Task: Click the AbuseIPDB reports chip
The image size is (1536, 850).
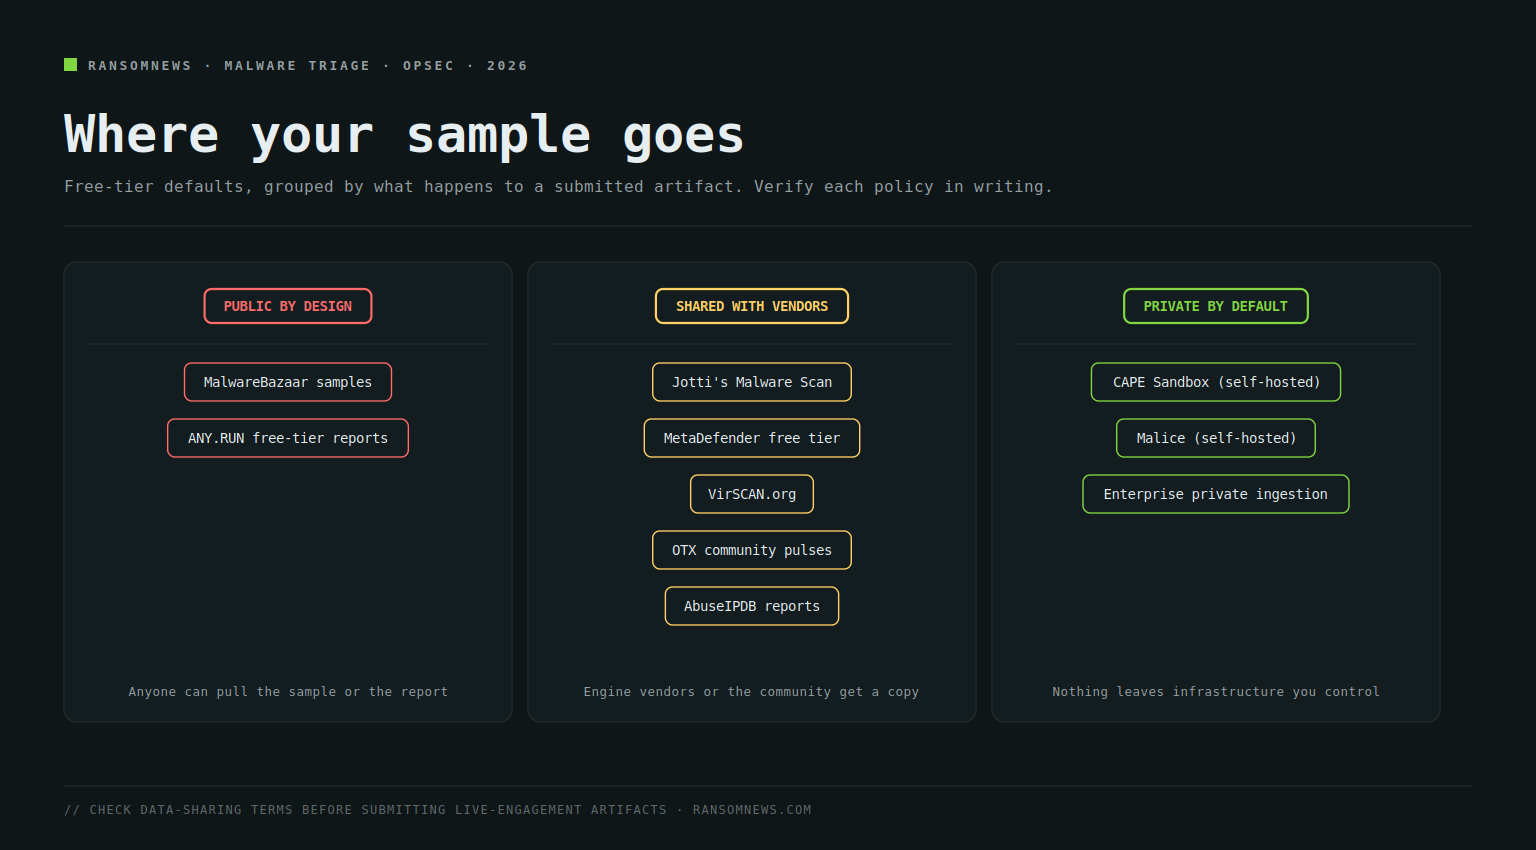Action: pos(752,606)
